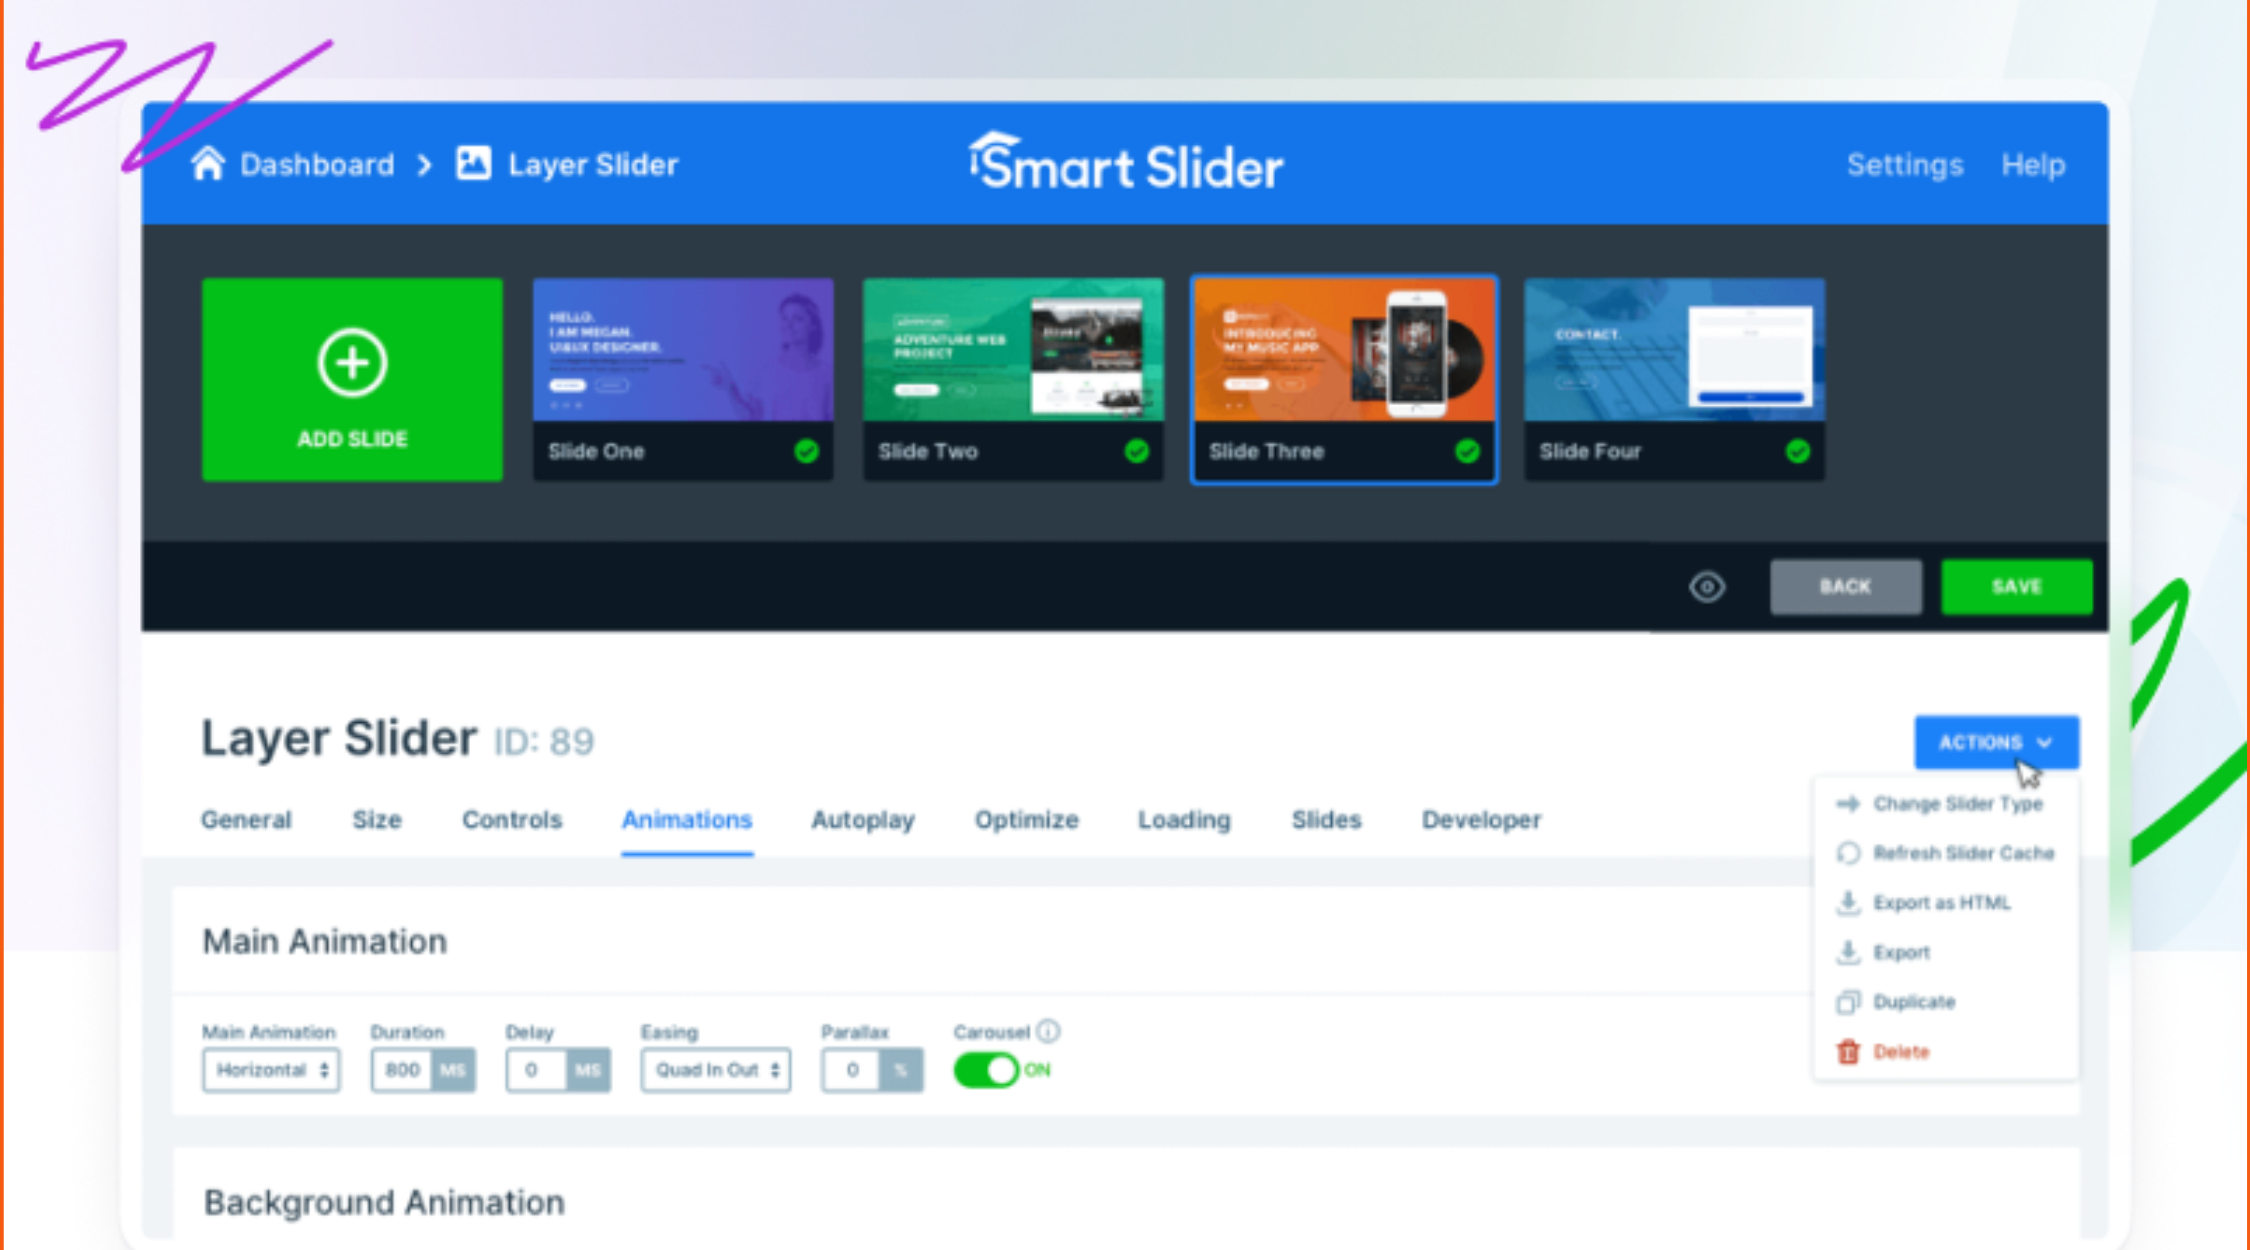Click the download icon beside Export as HTML
The height and width of the screenshot is (1250, 2250).
click(1848, 903)
